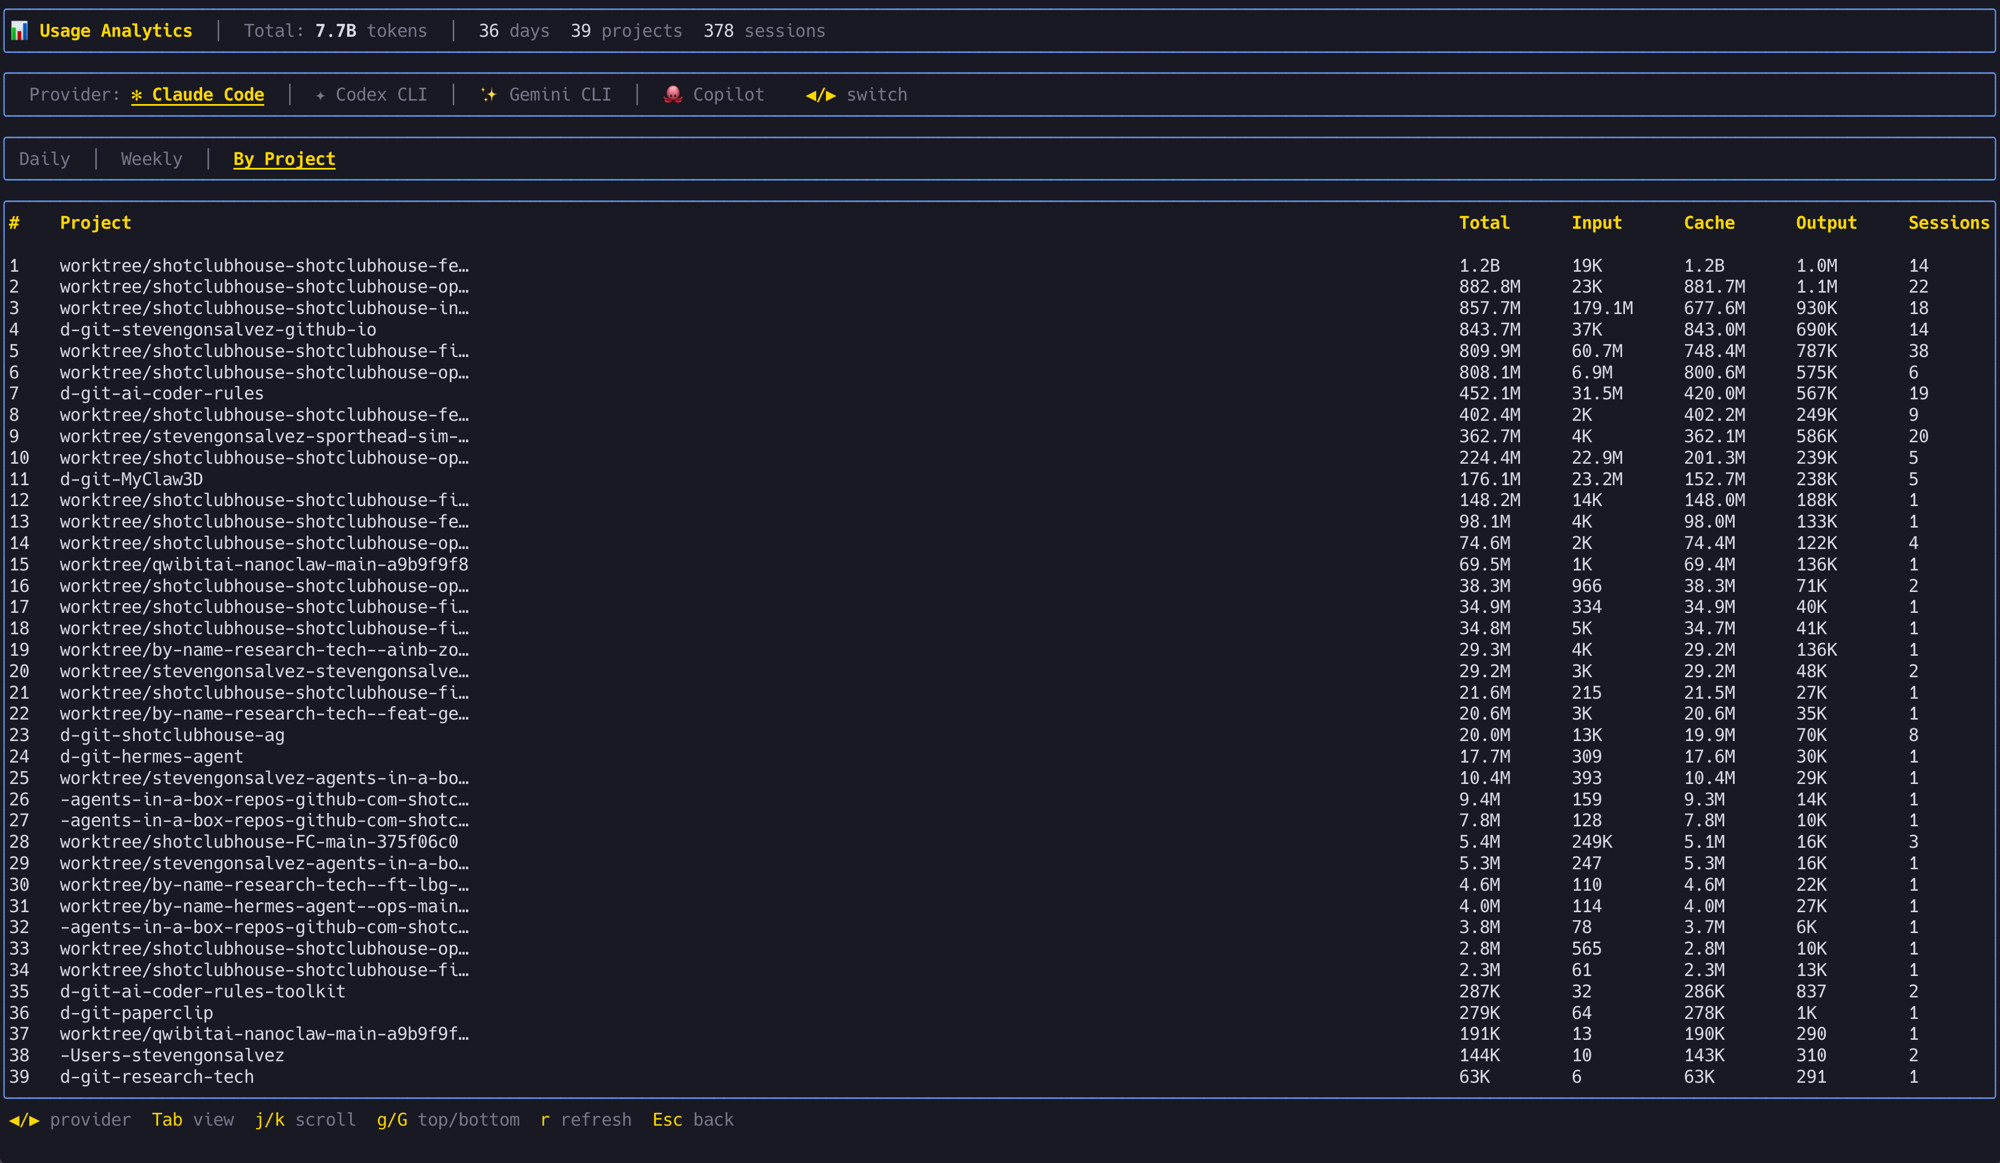Switch to the Weekly tab
Viewport: 2000px width, 1163px height.
pos(151,158)
